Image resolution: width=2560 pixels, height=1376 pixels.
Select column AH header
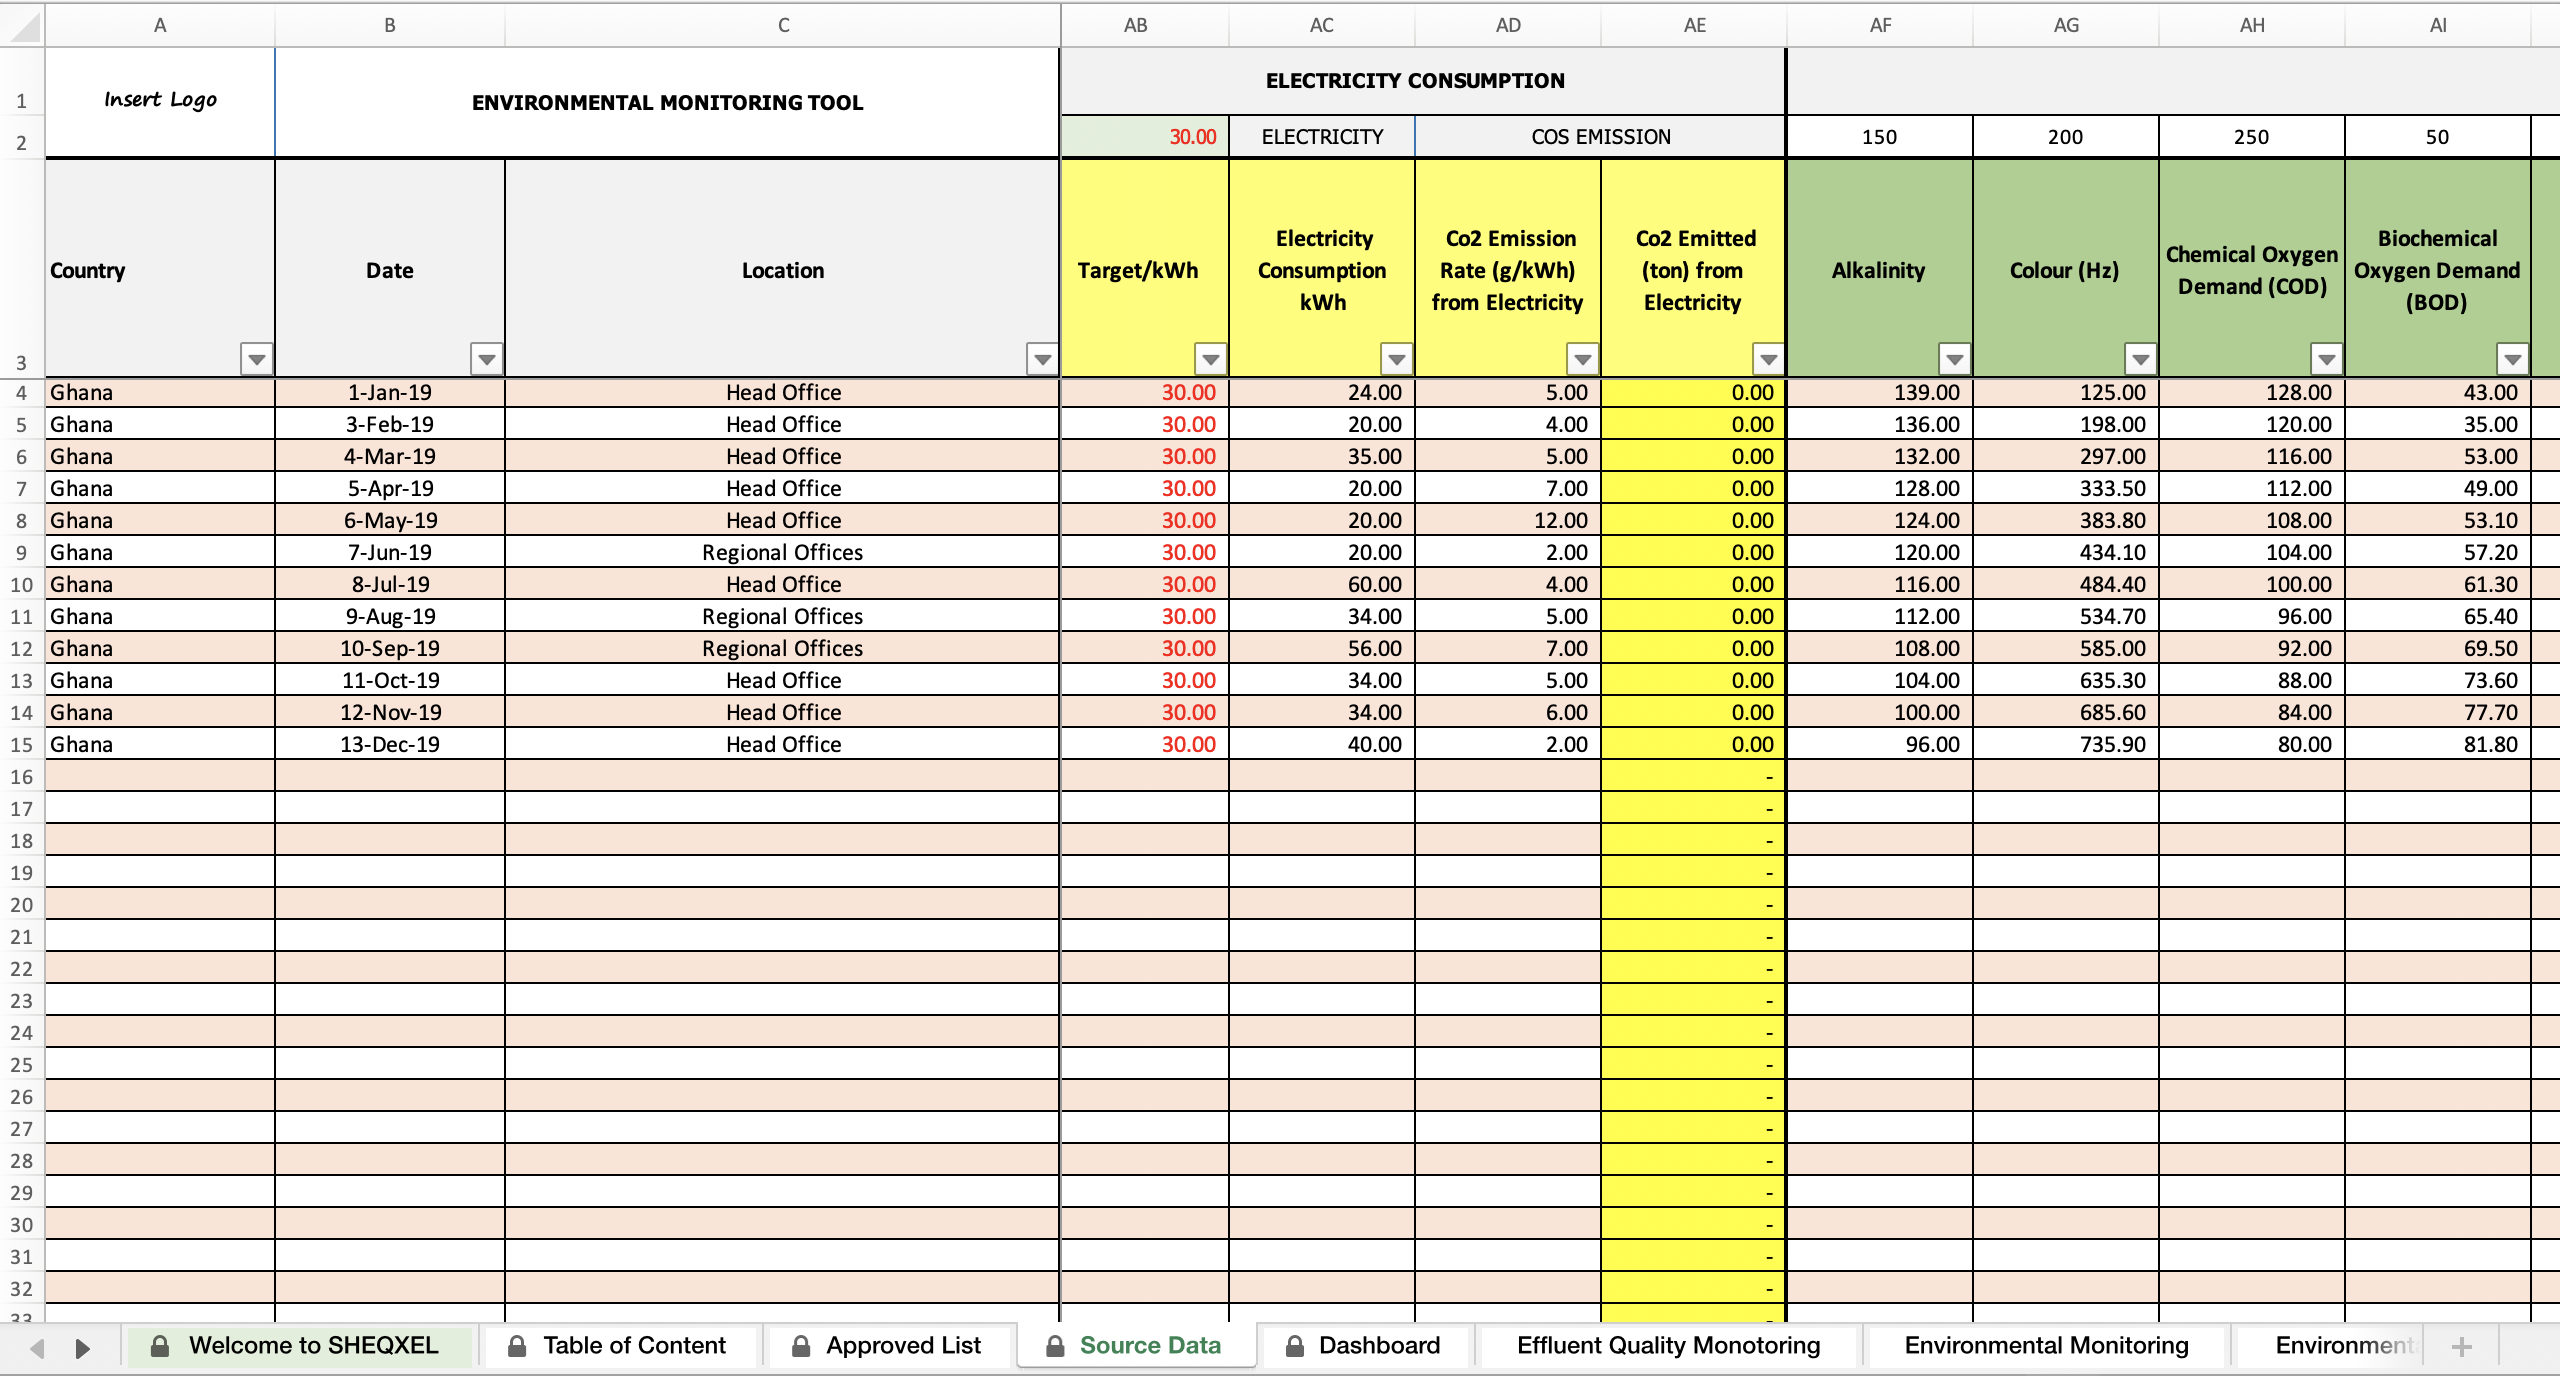pos(2252,25)
